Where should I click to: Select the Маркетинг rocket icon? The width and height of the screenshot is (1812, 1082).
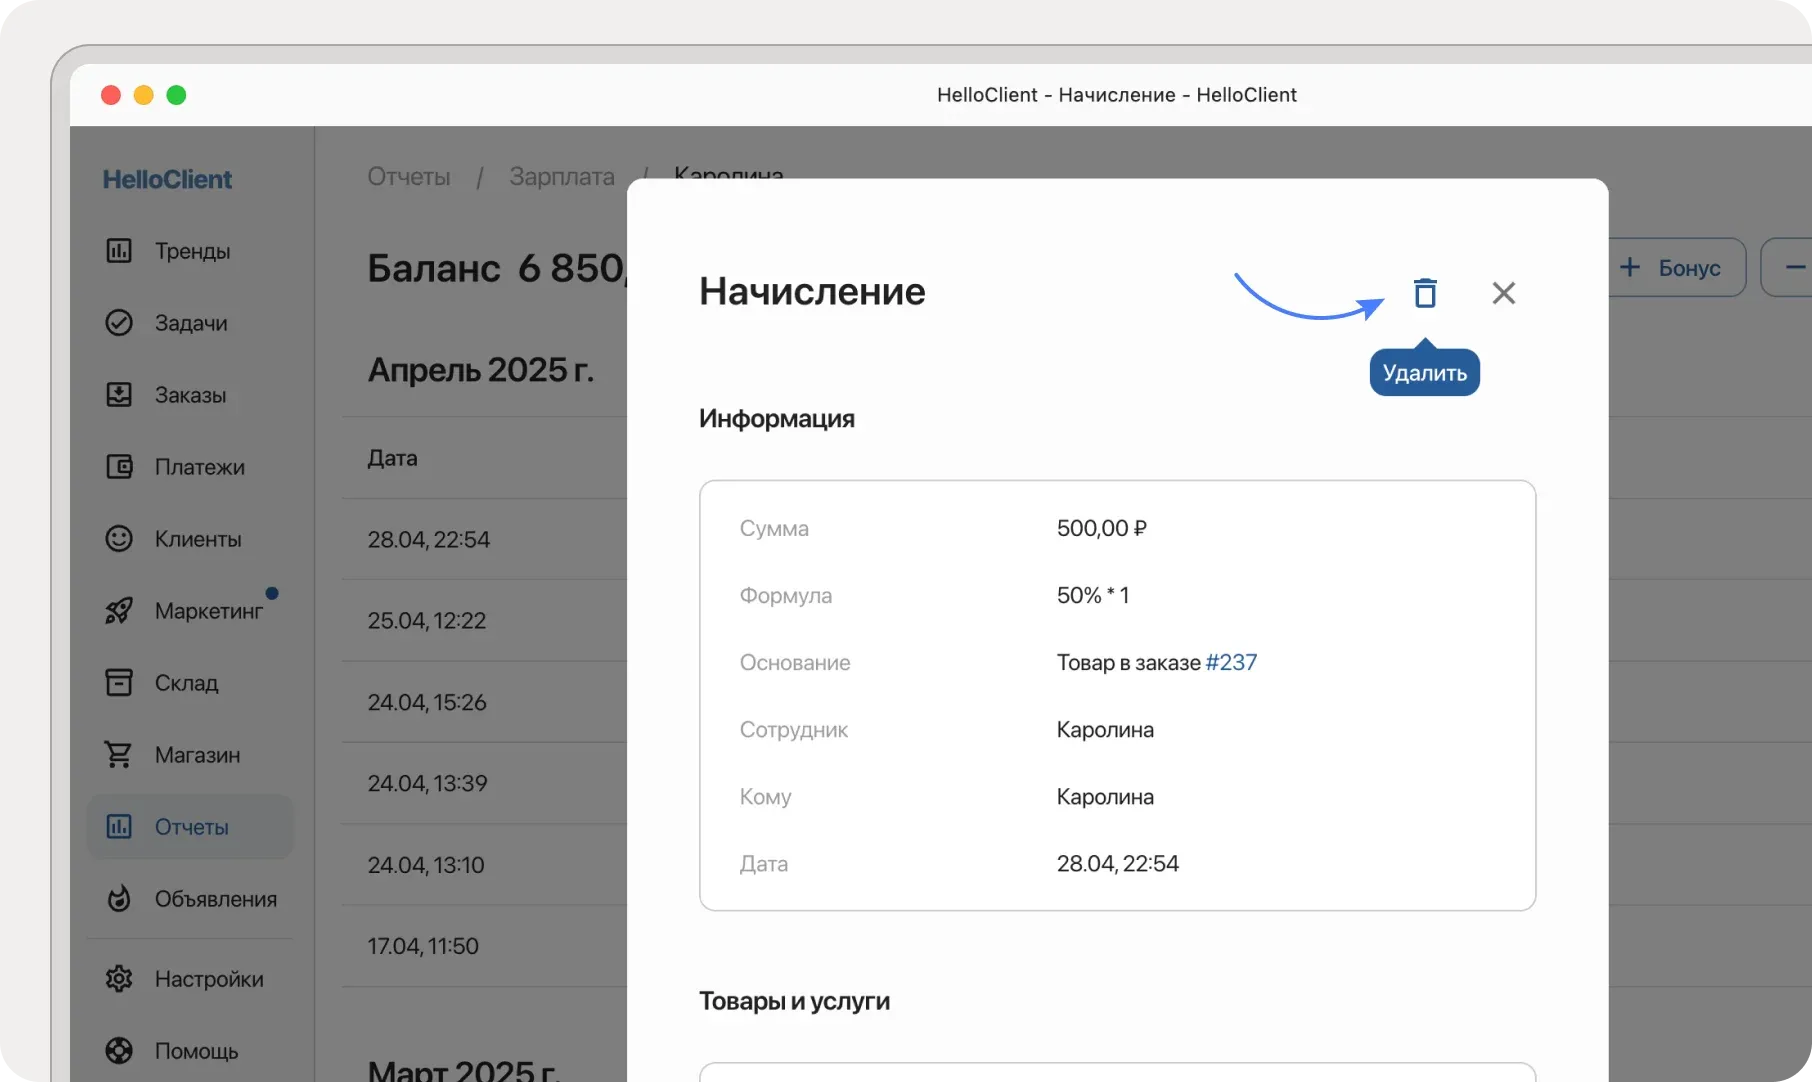pos(119,611)
